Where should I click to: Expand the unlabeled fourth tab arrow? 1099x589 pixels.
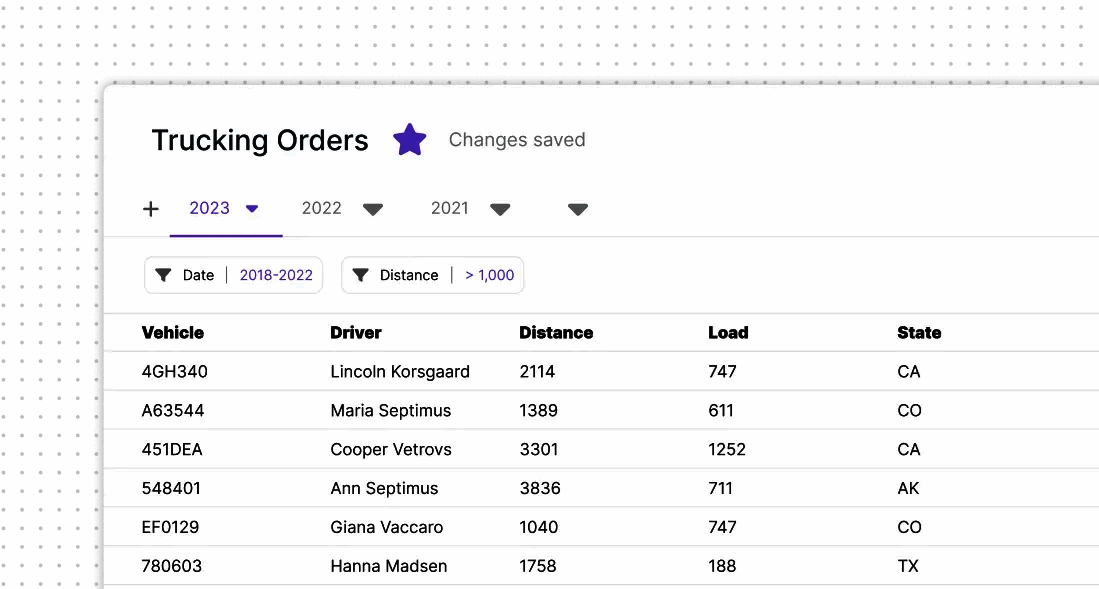577,209
